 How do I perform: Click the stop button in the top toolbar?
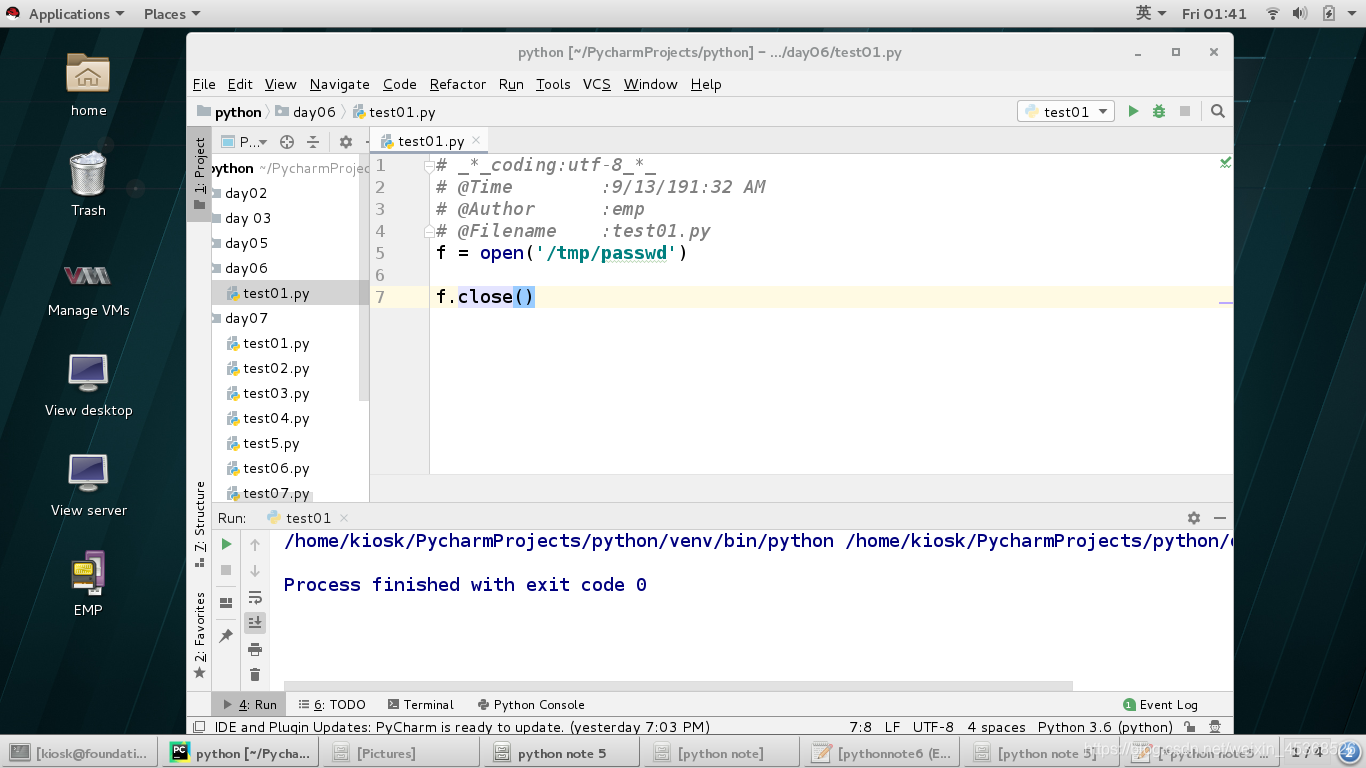pyautogui.click(x=1185, y=111)
